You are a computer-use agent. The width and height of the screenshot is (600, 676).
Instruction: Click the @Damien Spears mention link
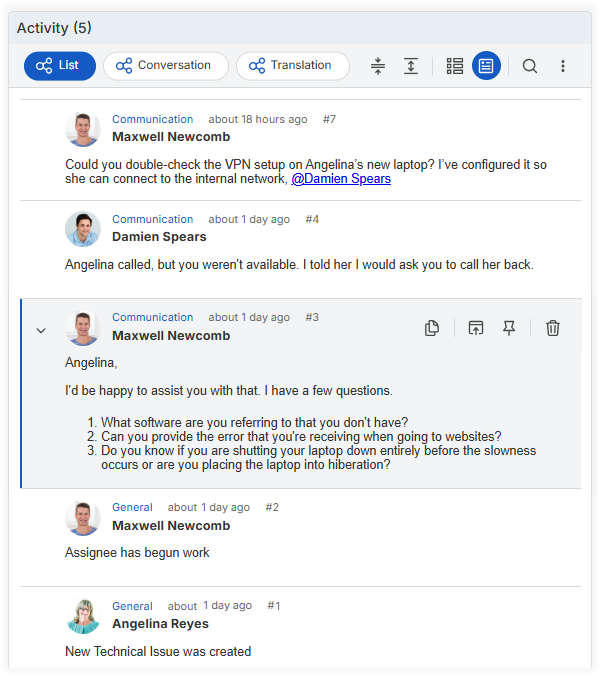pos(341,179)
